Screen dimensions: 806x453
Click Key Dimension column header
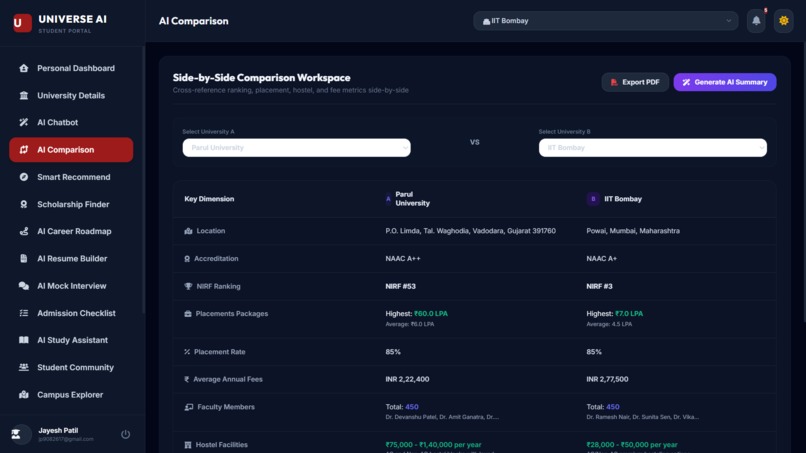pyautogui.click(x=209, y=199)
